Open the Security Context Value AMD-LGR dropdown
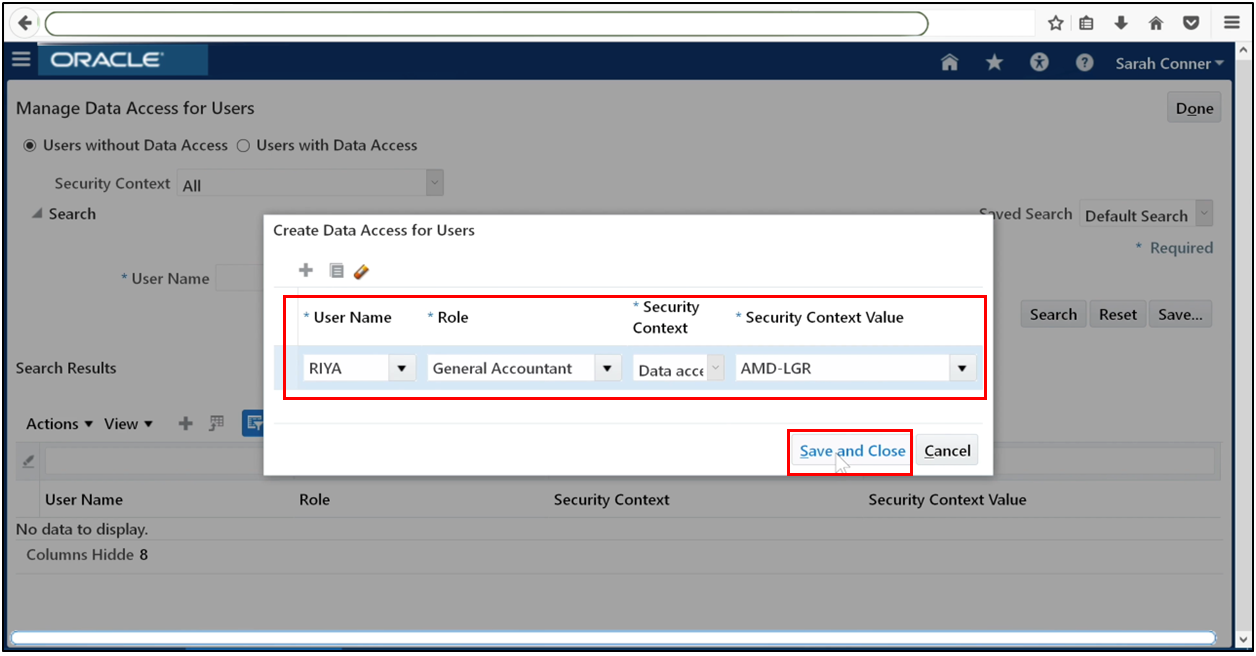The height and width of the screenshot is (656, 1256). click(x=961, y=367)
